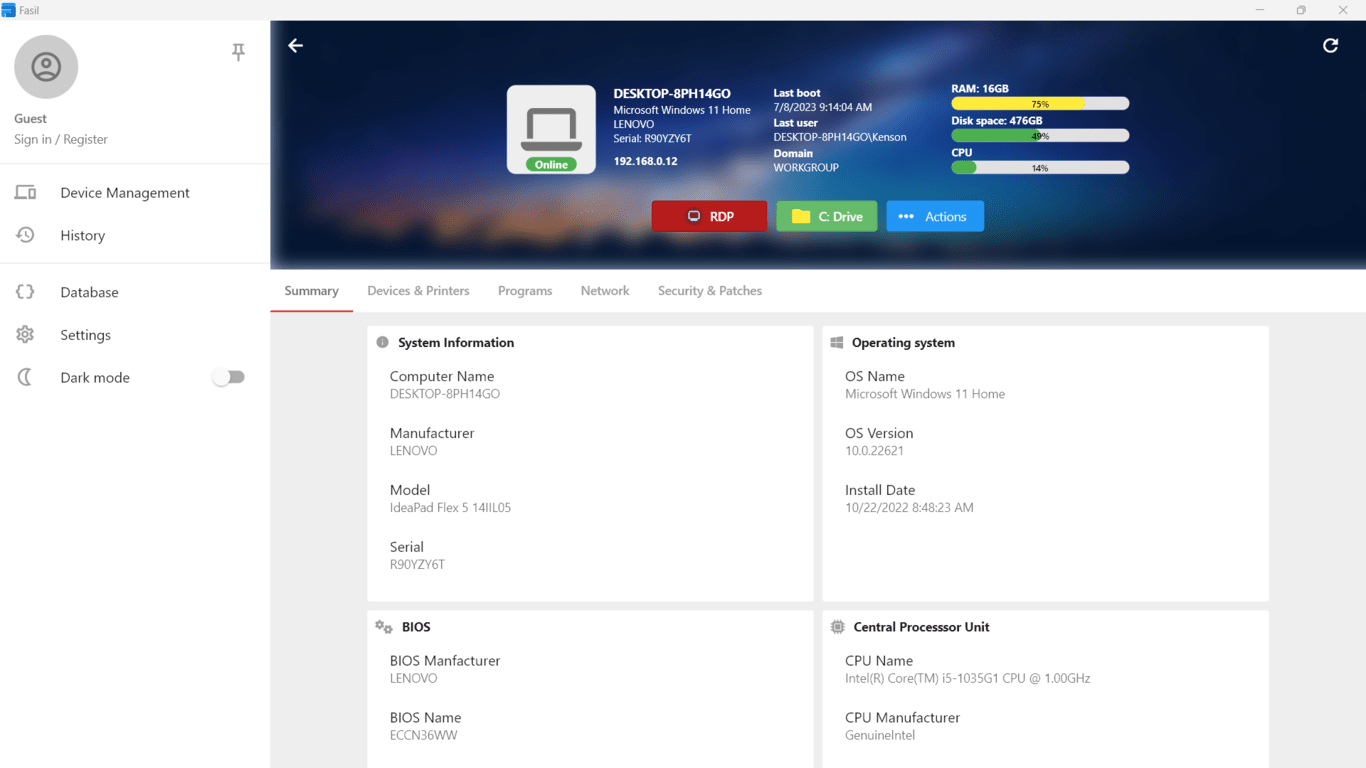Click the WORKGROUP domain value
The image size is (1366, 768).
coord(806,168)
